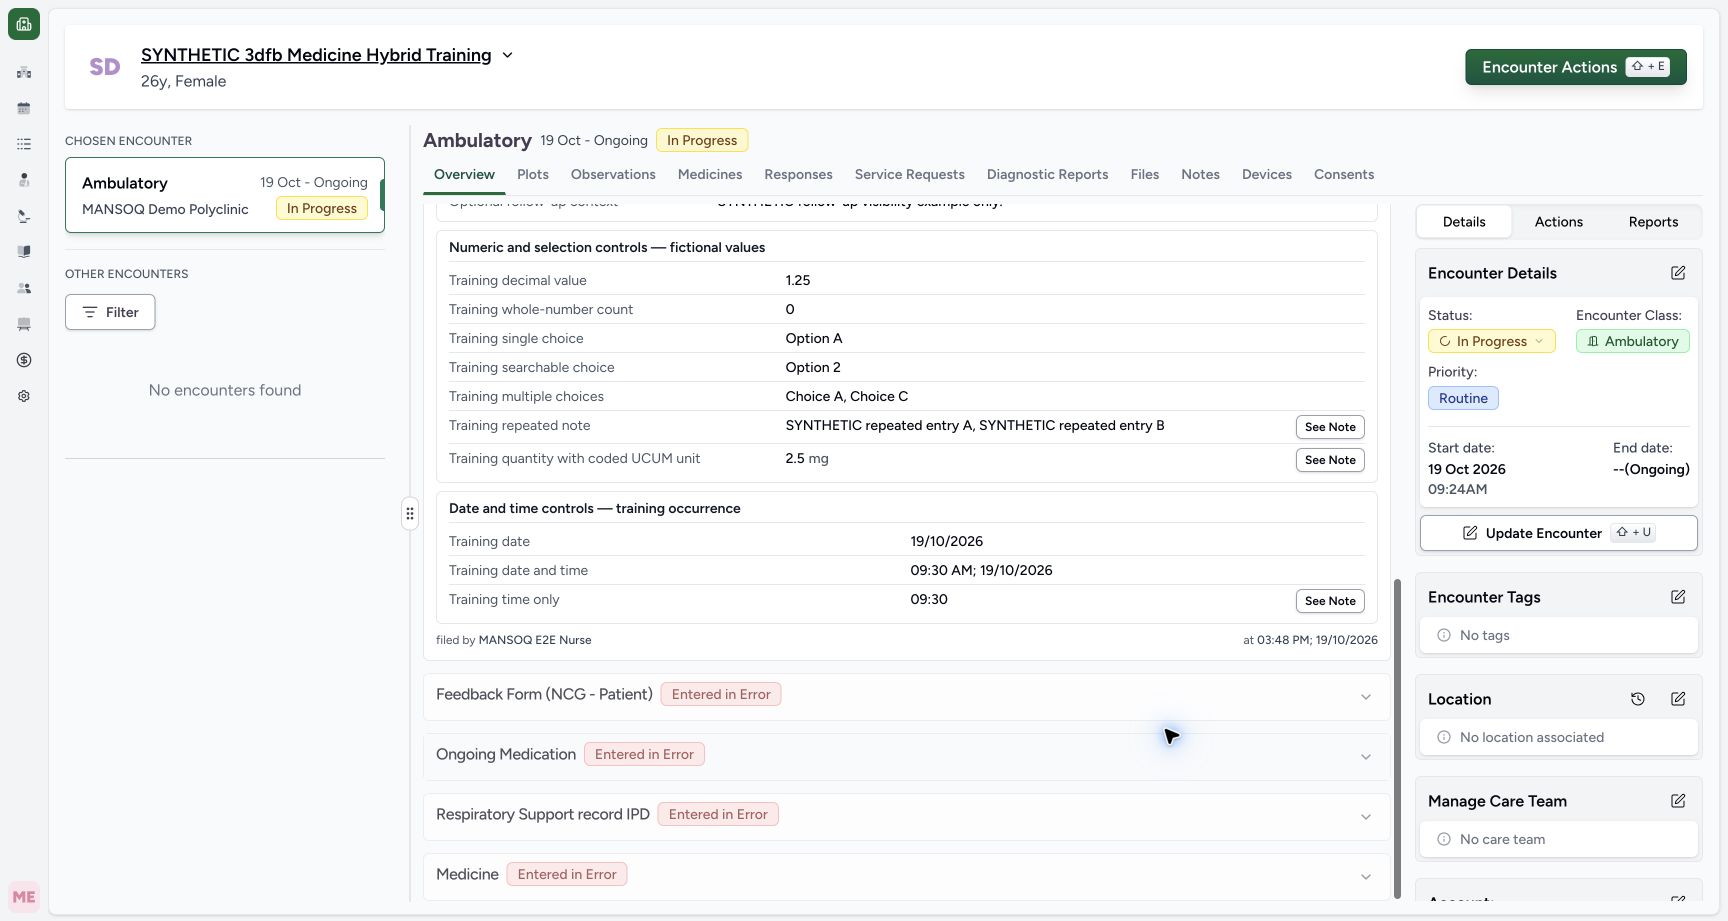Open the bed/bench sidebar icon
Screen dimensions: 1728x921
(24, 324)
